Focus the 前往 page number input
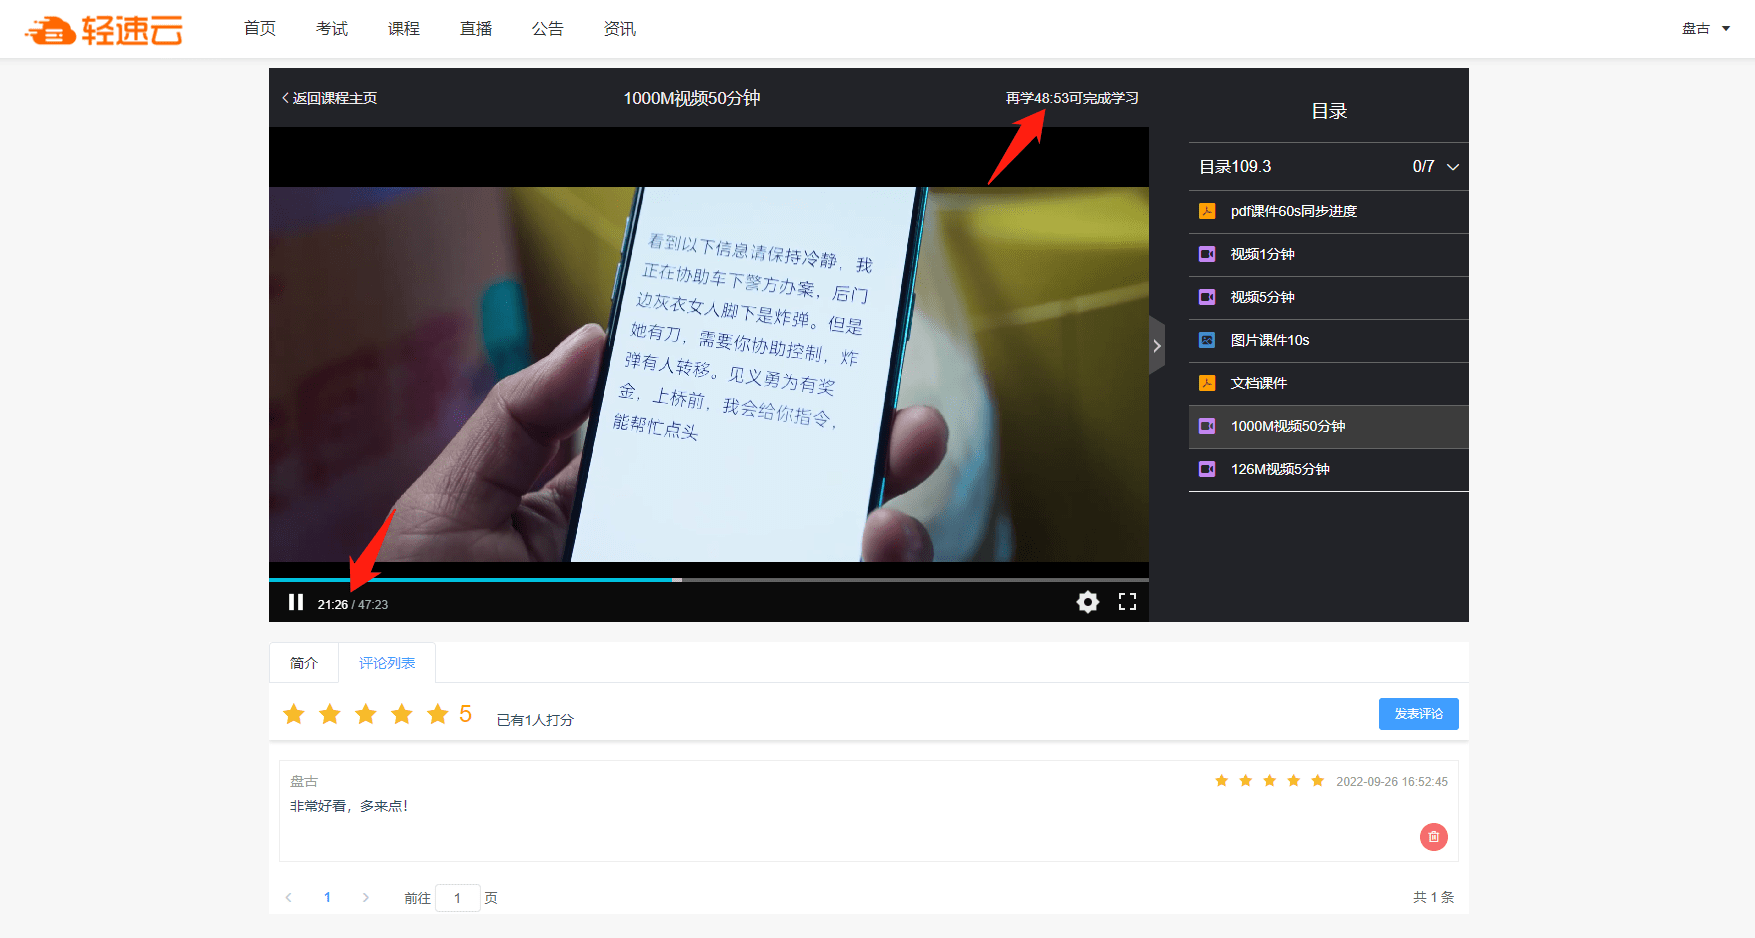 pyautogui.click(x=458, y=898)
